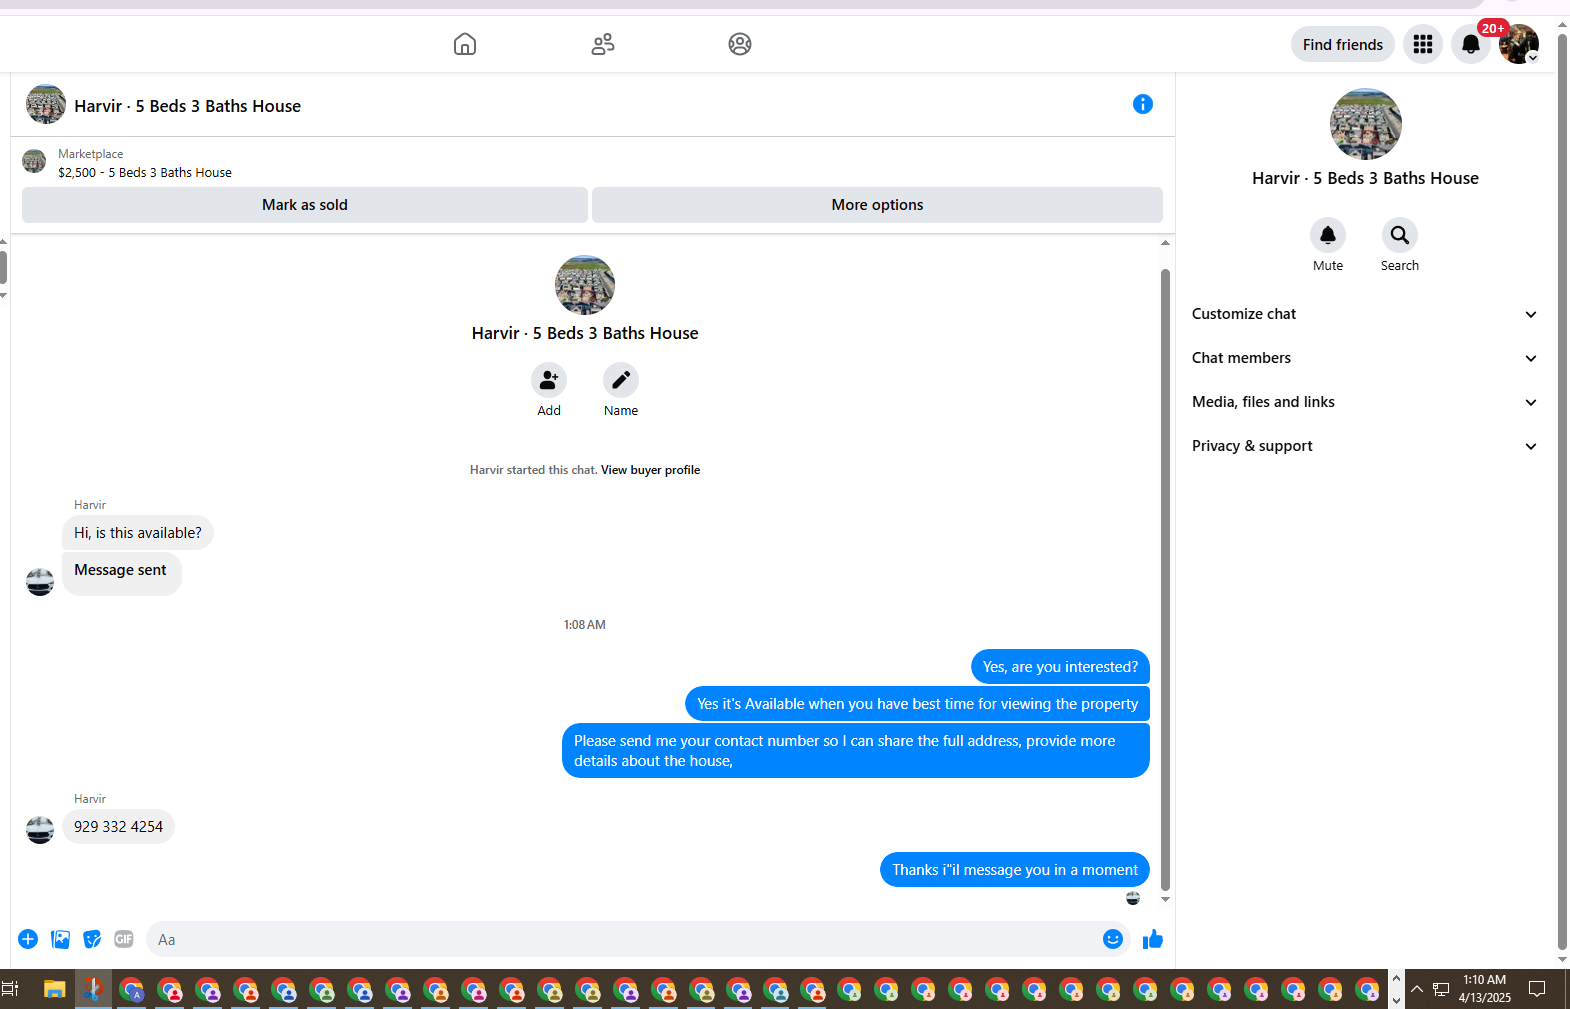The width and height of the screenshot is (1570, 1009).
Task: Open the taskbar clock showing 1:10 AM
Action: click(1485, 989)
